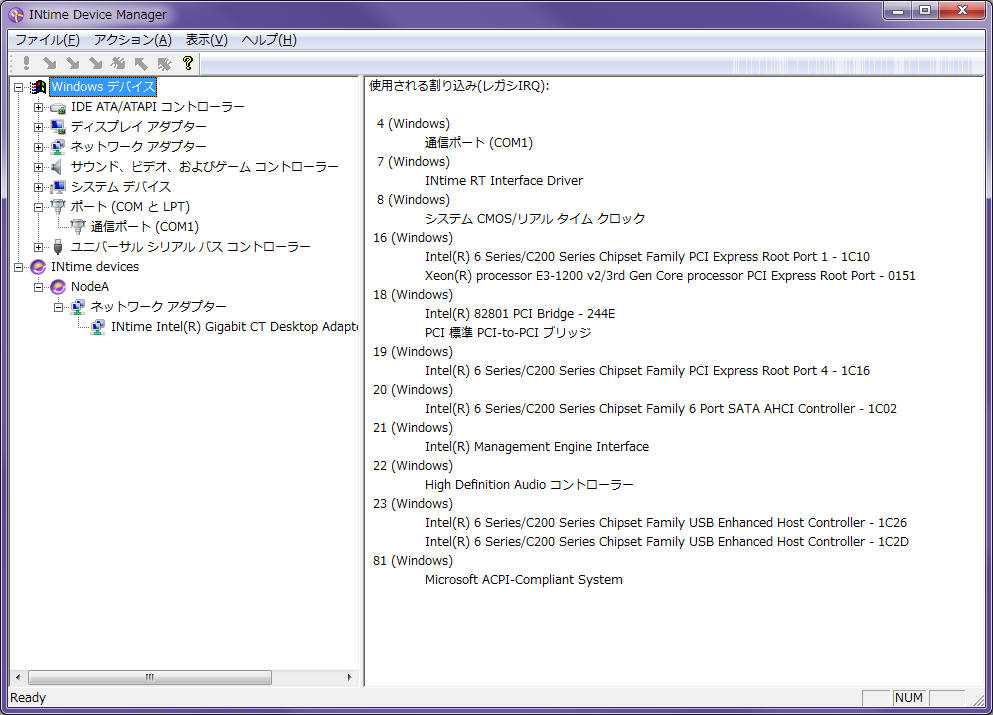The image size is (993, 715).
Task: Collapse the NodeA node
Action: [x=39, y=288]
